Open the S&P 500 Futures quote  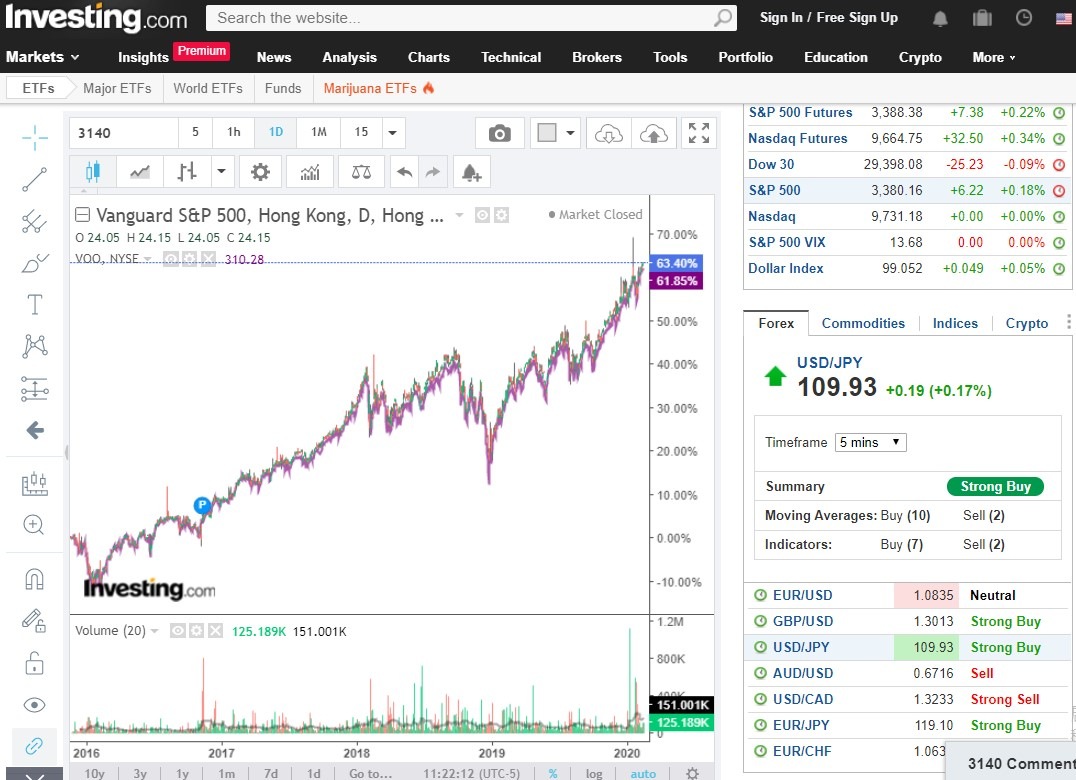(x=800, y=113)
